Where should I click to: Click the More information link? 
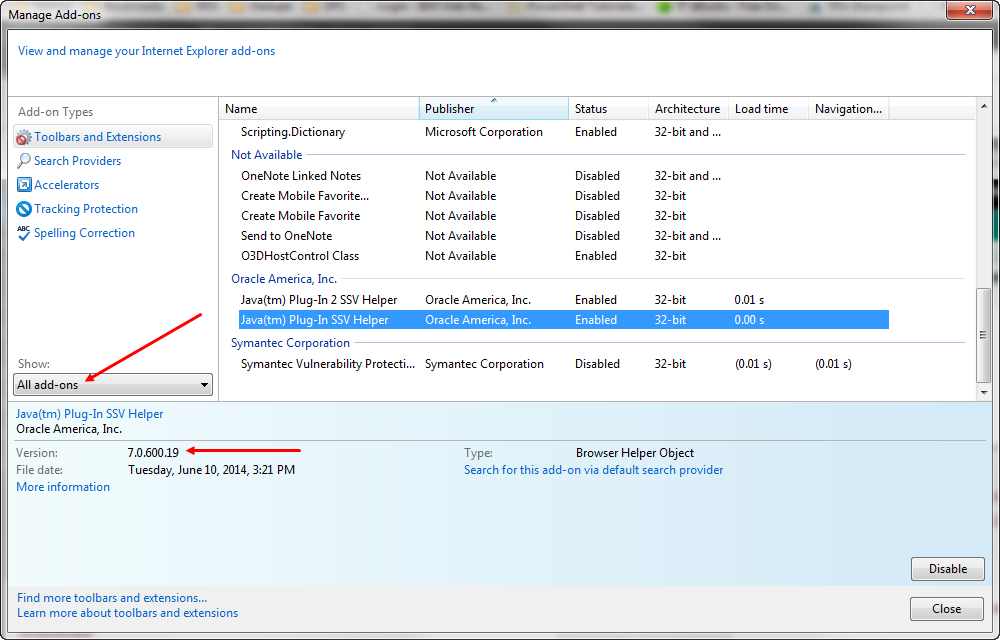[x=63, y=487]
